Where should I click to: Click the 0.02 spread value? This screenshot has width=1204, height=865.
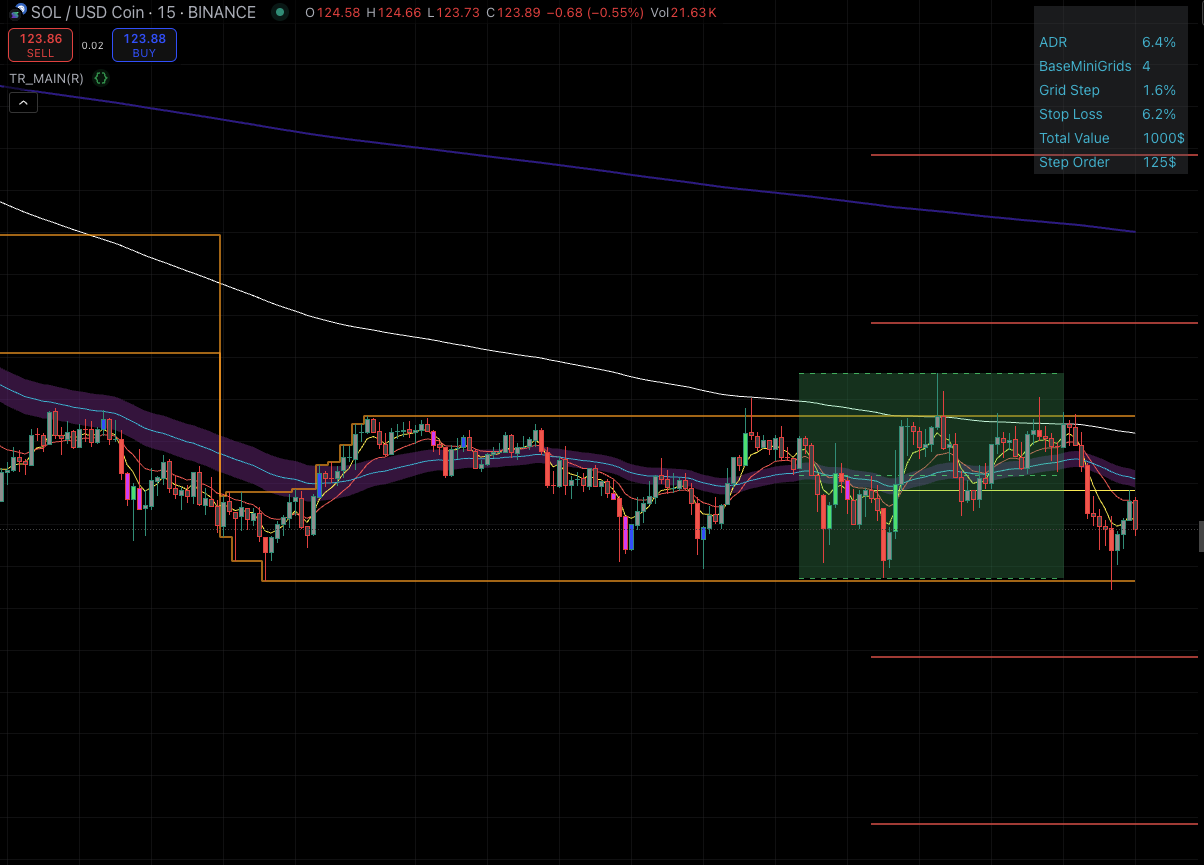pyautogui.click(x=92, y=46)
